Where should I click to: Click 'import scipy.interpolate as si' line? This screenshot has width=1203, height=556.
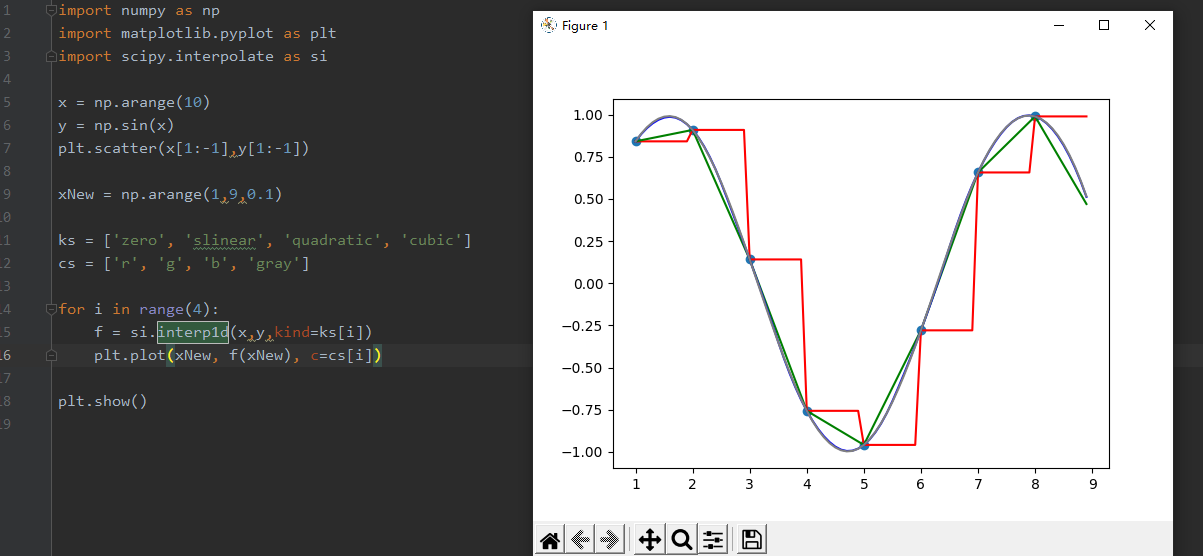[x=192, y=56]
